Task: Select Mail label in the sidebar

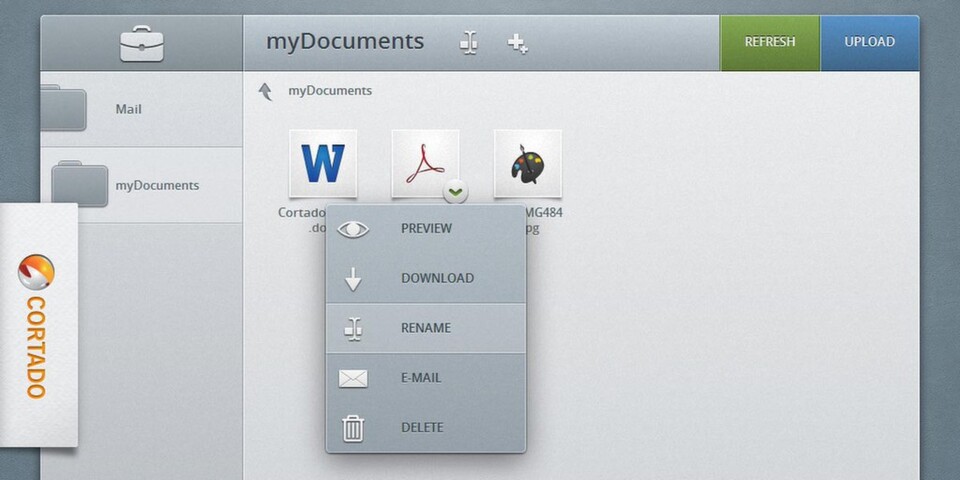Action: click(129, 109)
